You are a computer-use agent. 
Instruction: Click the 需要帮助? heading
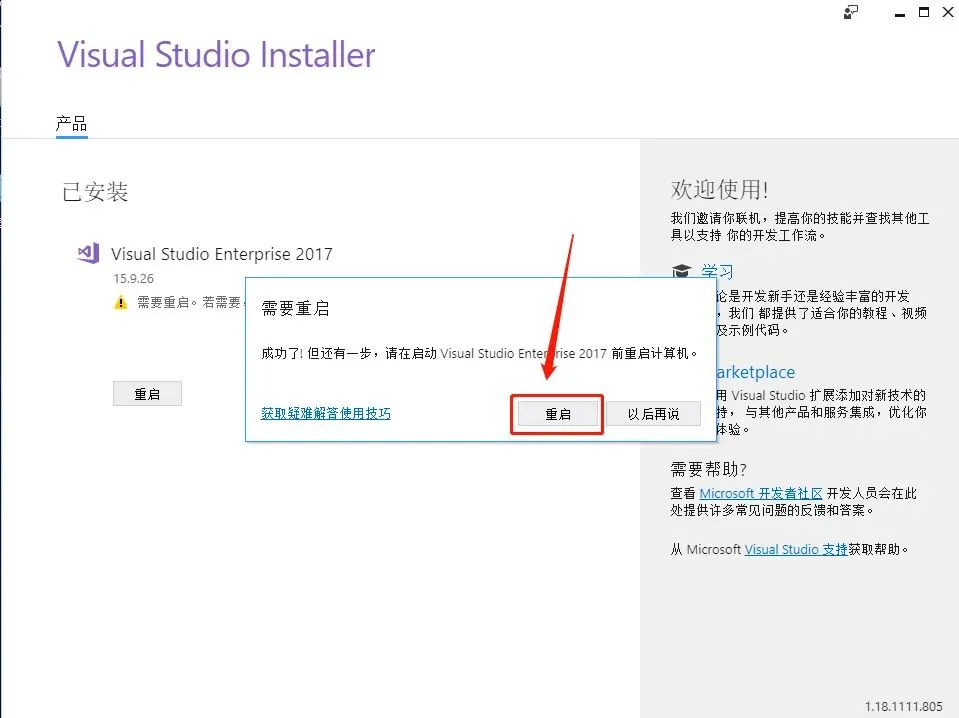pyautogui.click(x=708, y=469)
